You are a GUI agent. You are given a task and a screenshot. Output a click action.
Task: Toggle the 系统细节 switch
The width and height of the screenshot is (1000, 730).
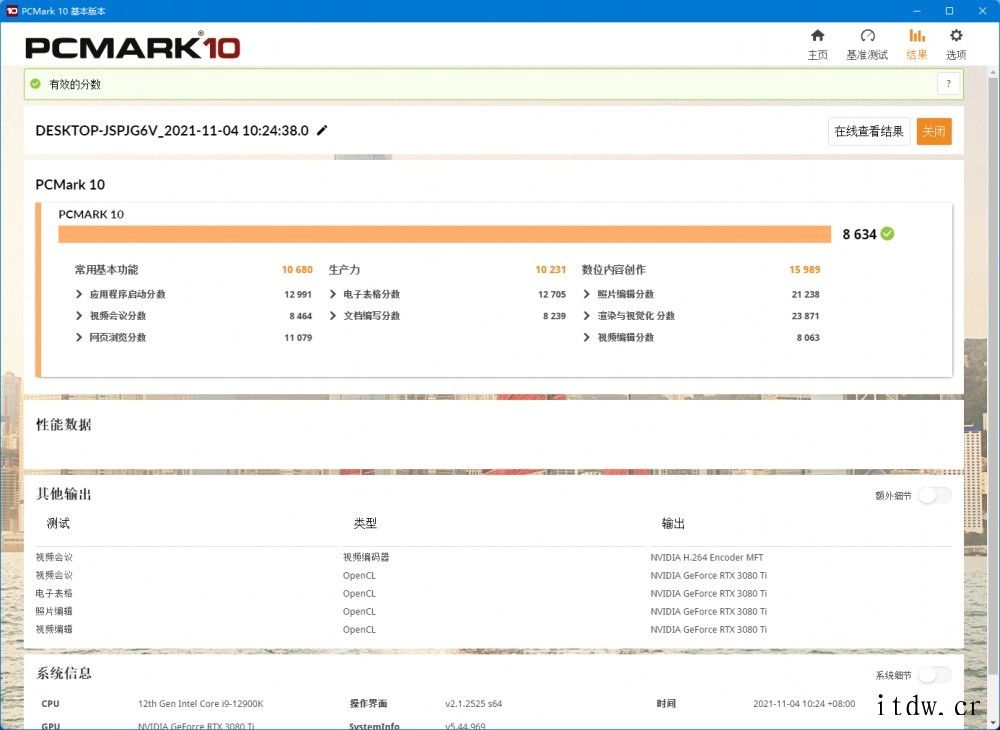pos(934,675)
